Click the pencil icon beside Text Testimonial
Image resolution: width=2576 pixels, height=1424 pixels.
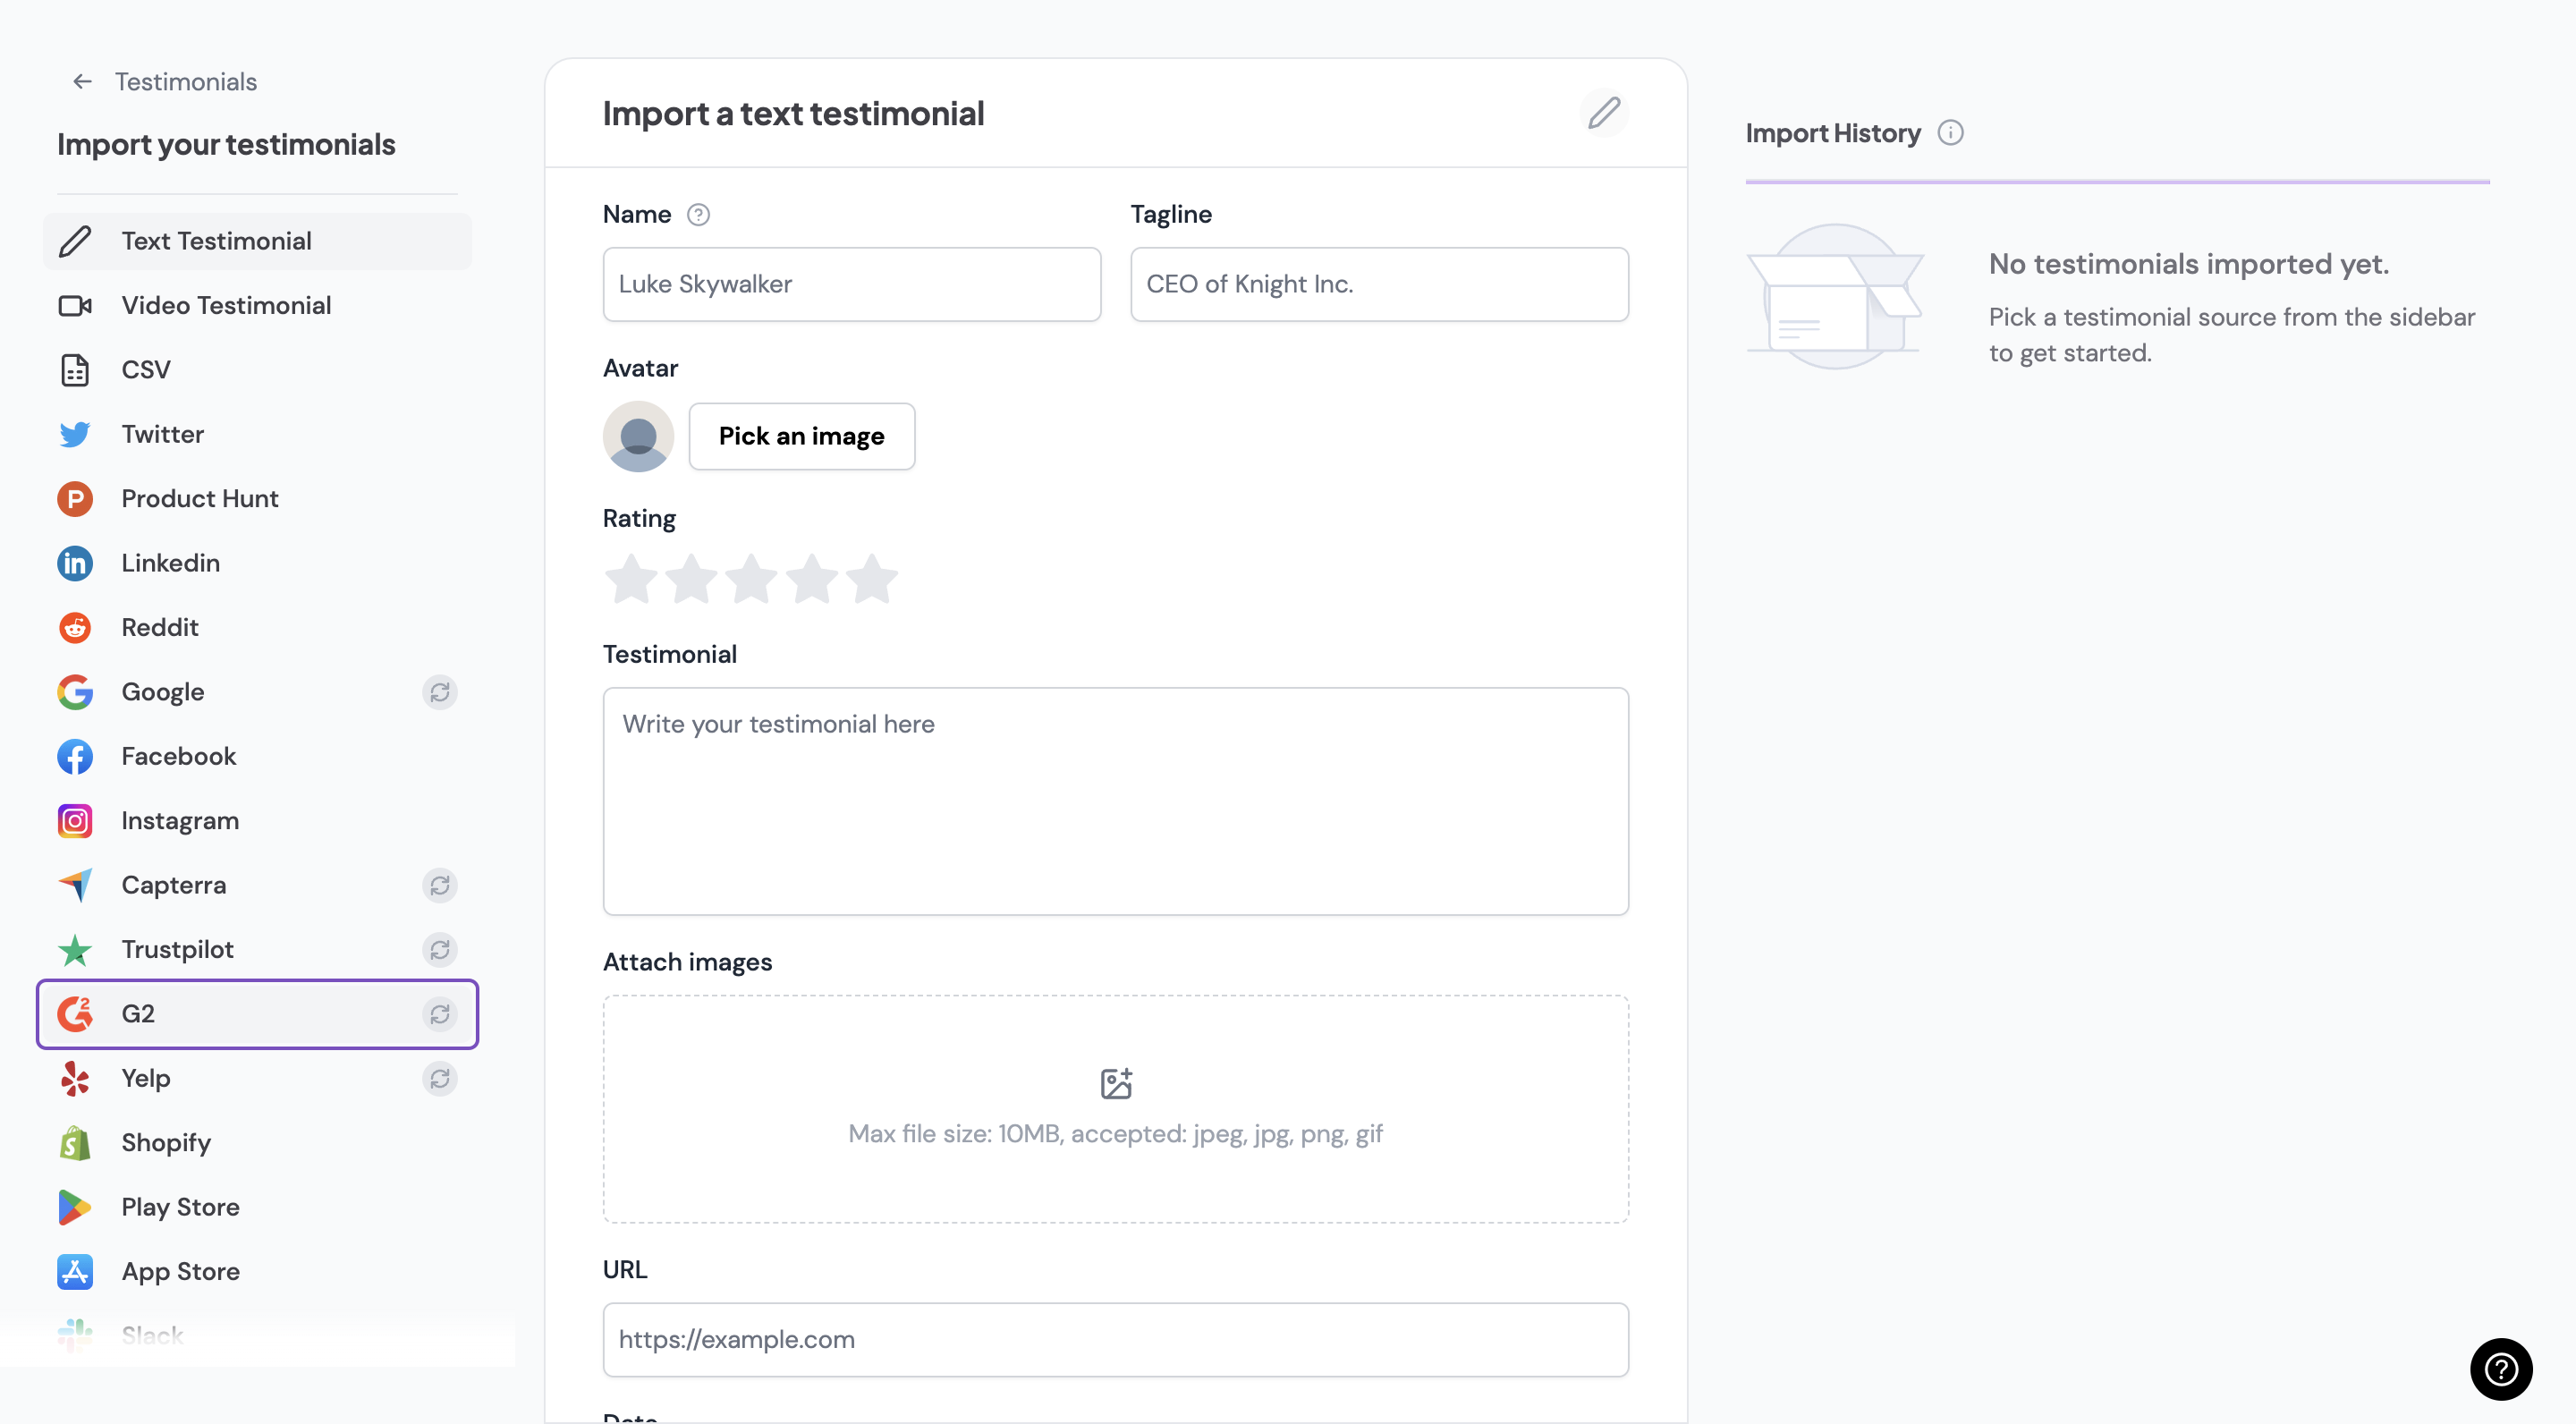(x=75, y=241)
